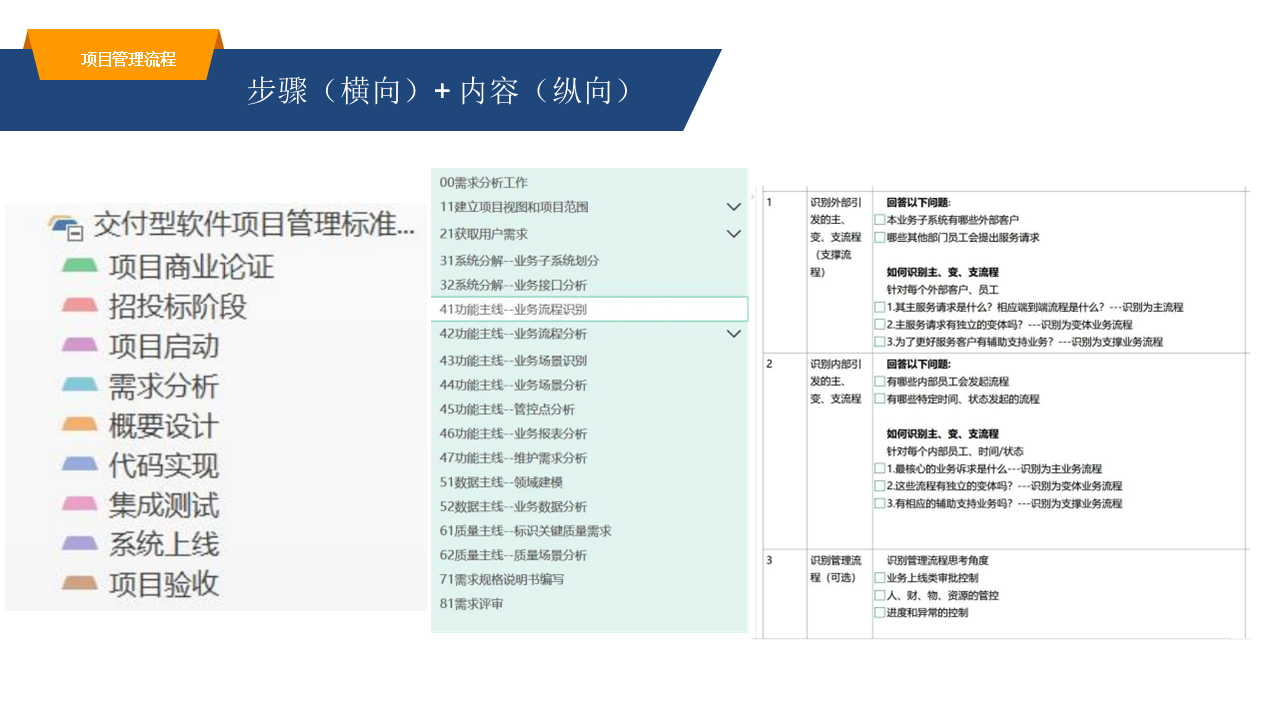The height and width of the screenshot is (720, 1280).
Task: Select the 需求分析 section
Action: pos(164,386)
